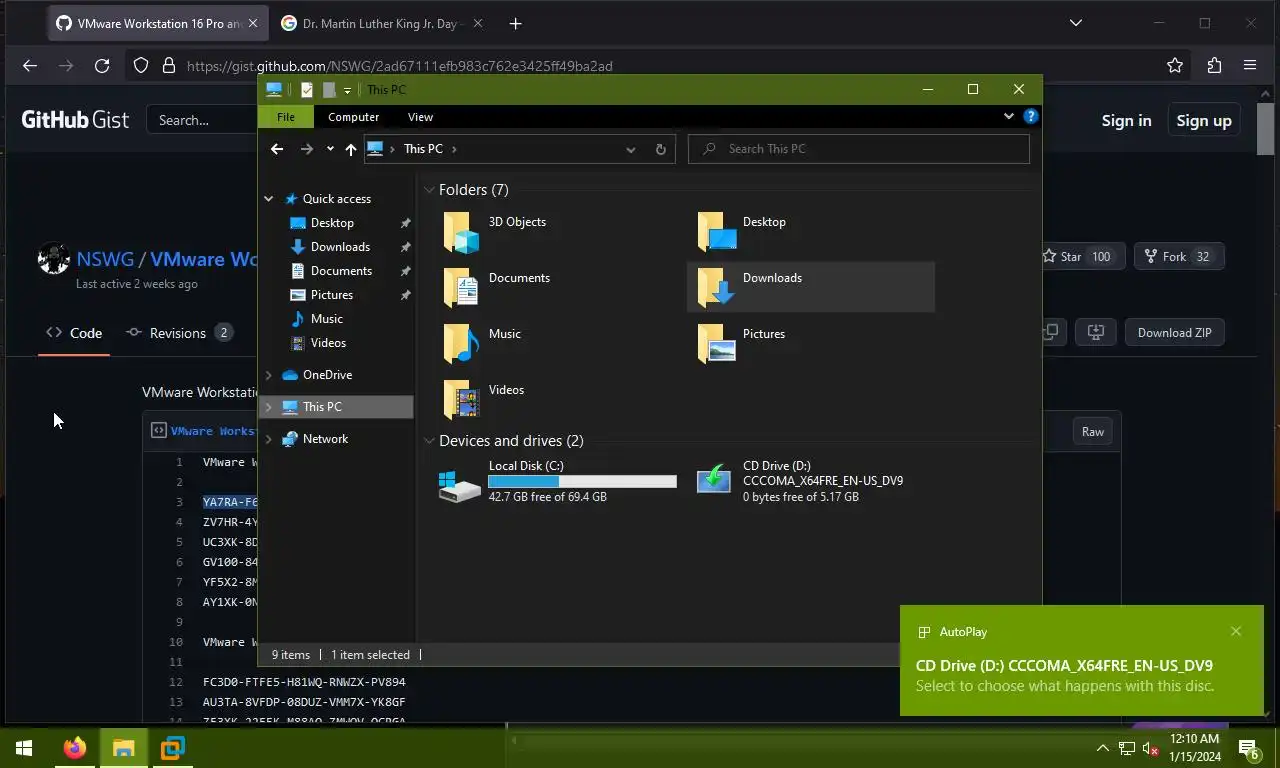Click Sign in on GitHub
This screenshot has height=768, width=1280.
[x=1126, y=120]
